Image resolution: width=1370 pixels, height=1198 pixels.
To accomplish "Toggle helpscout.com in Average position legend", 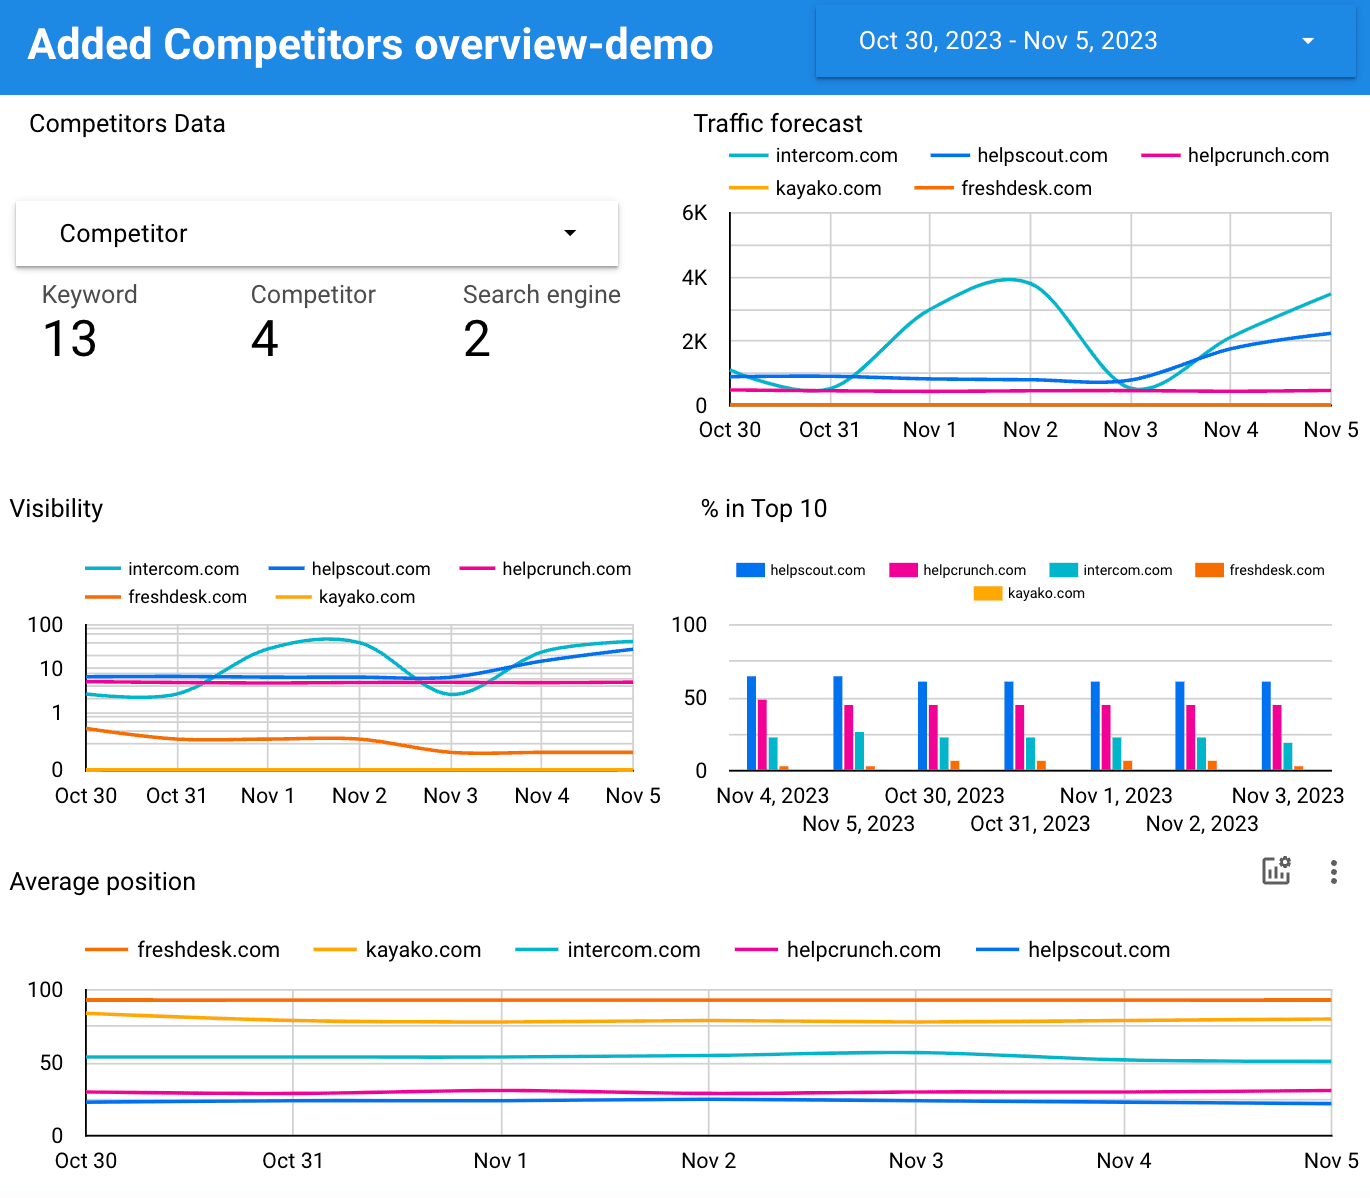I will tap(1073, 950).
